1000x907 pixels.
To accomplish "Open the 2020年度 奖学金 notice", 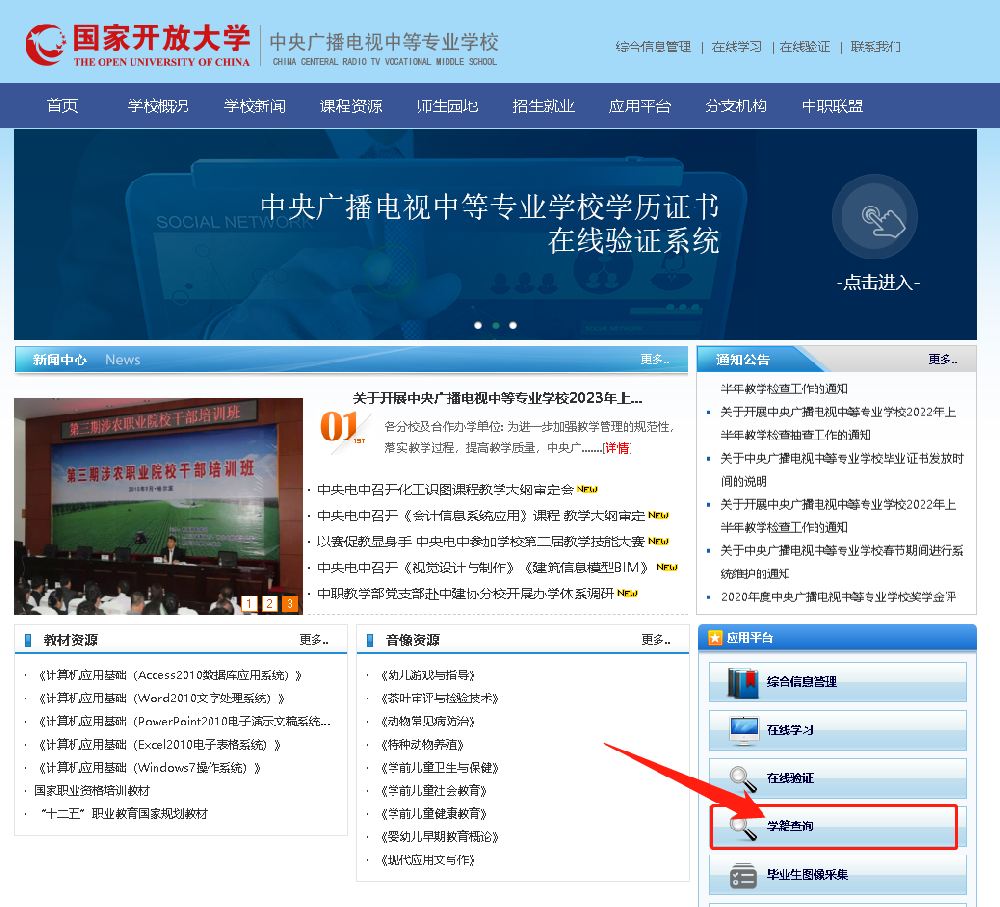I will click(838, 597).
